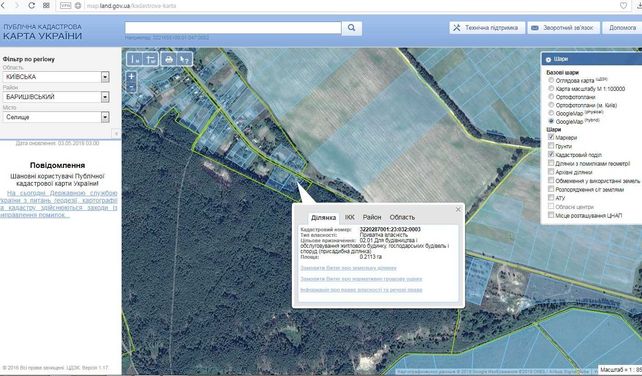The height and width of the screenshot is (376, 642).
Task: Uncheck the Кадастровий поділ layer
Action: (x=551, y=154)
